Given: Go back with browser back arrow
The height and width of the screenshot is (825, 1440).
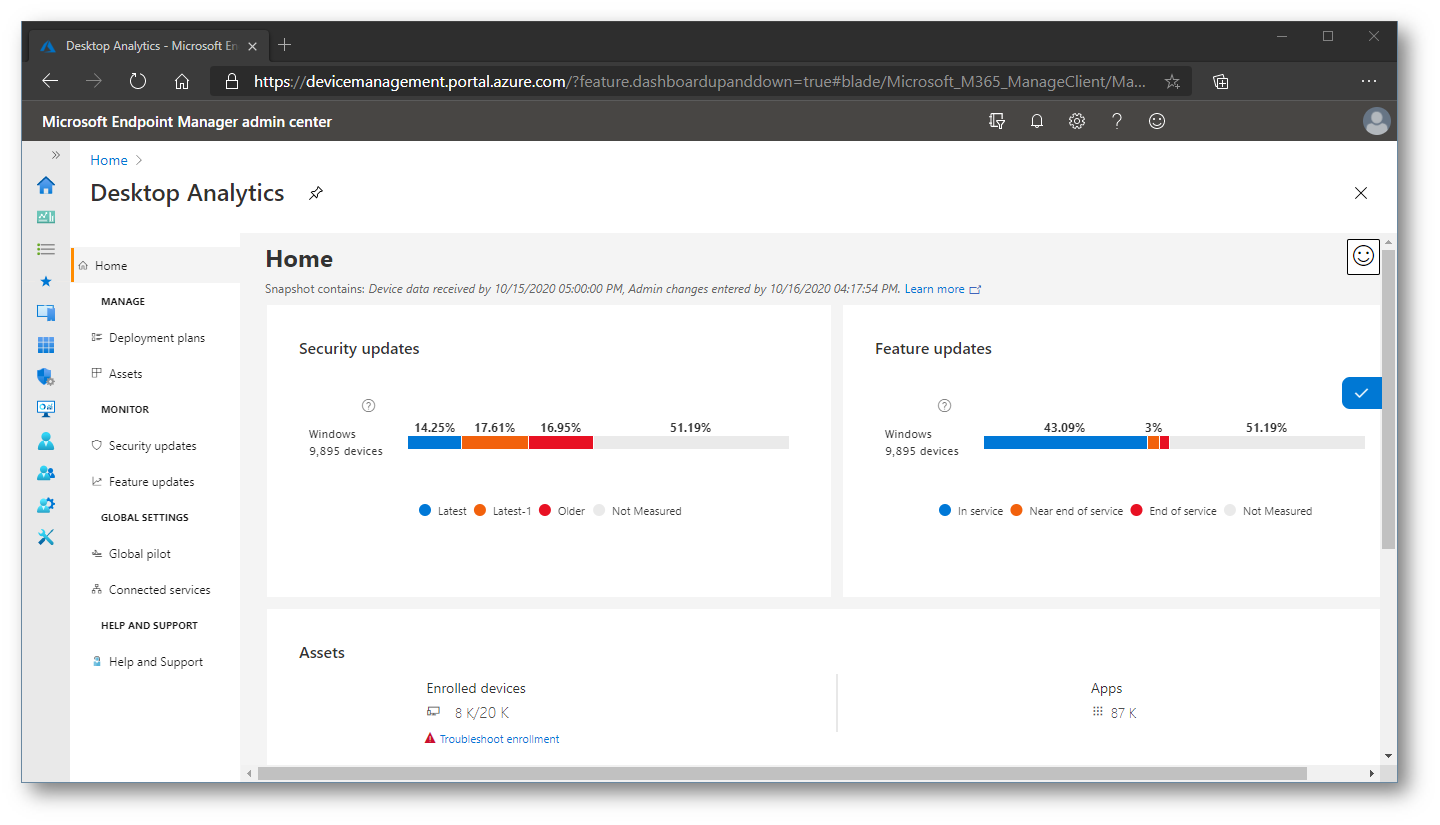Looking at the screenshot, I should [x=50, y=82].
